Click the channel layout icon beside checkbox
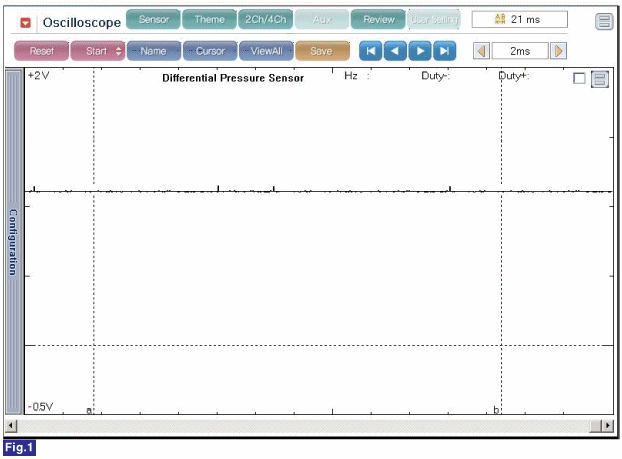 (600, 80)
